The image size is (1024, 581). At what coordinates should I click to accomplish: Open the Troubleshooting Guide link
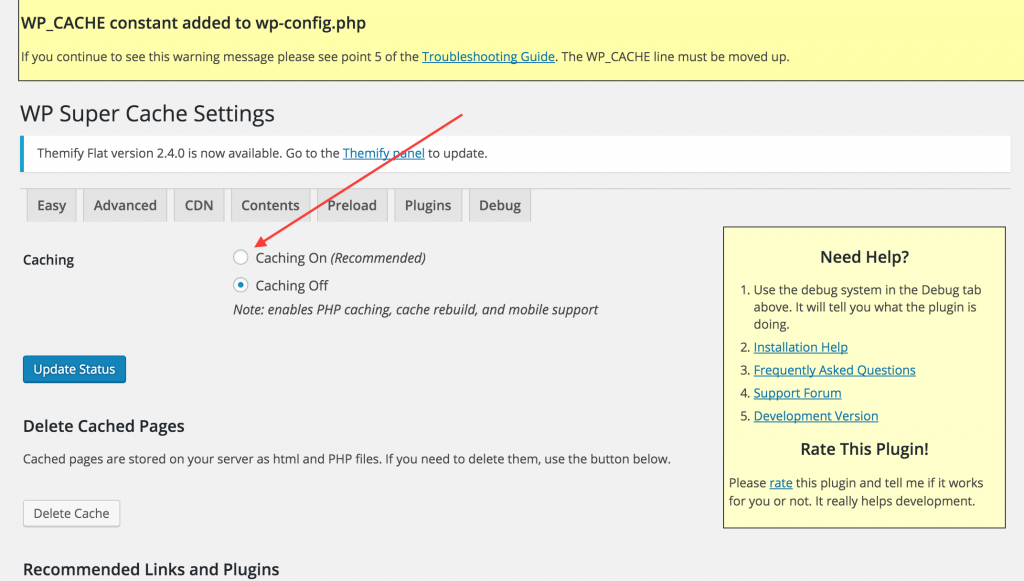tap(488, 57)
